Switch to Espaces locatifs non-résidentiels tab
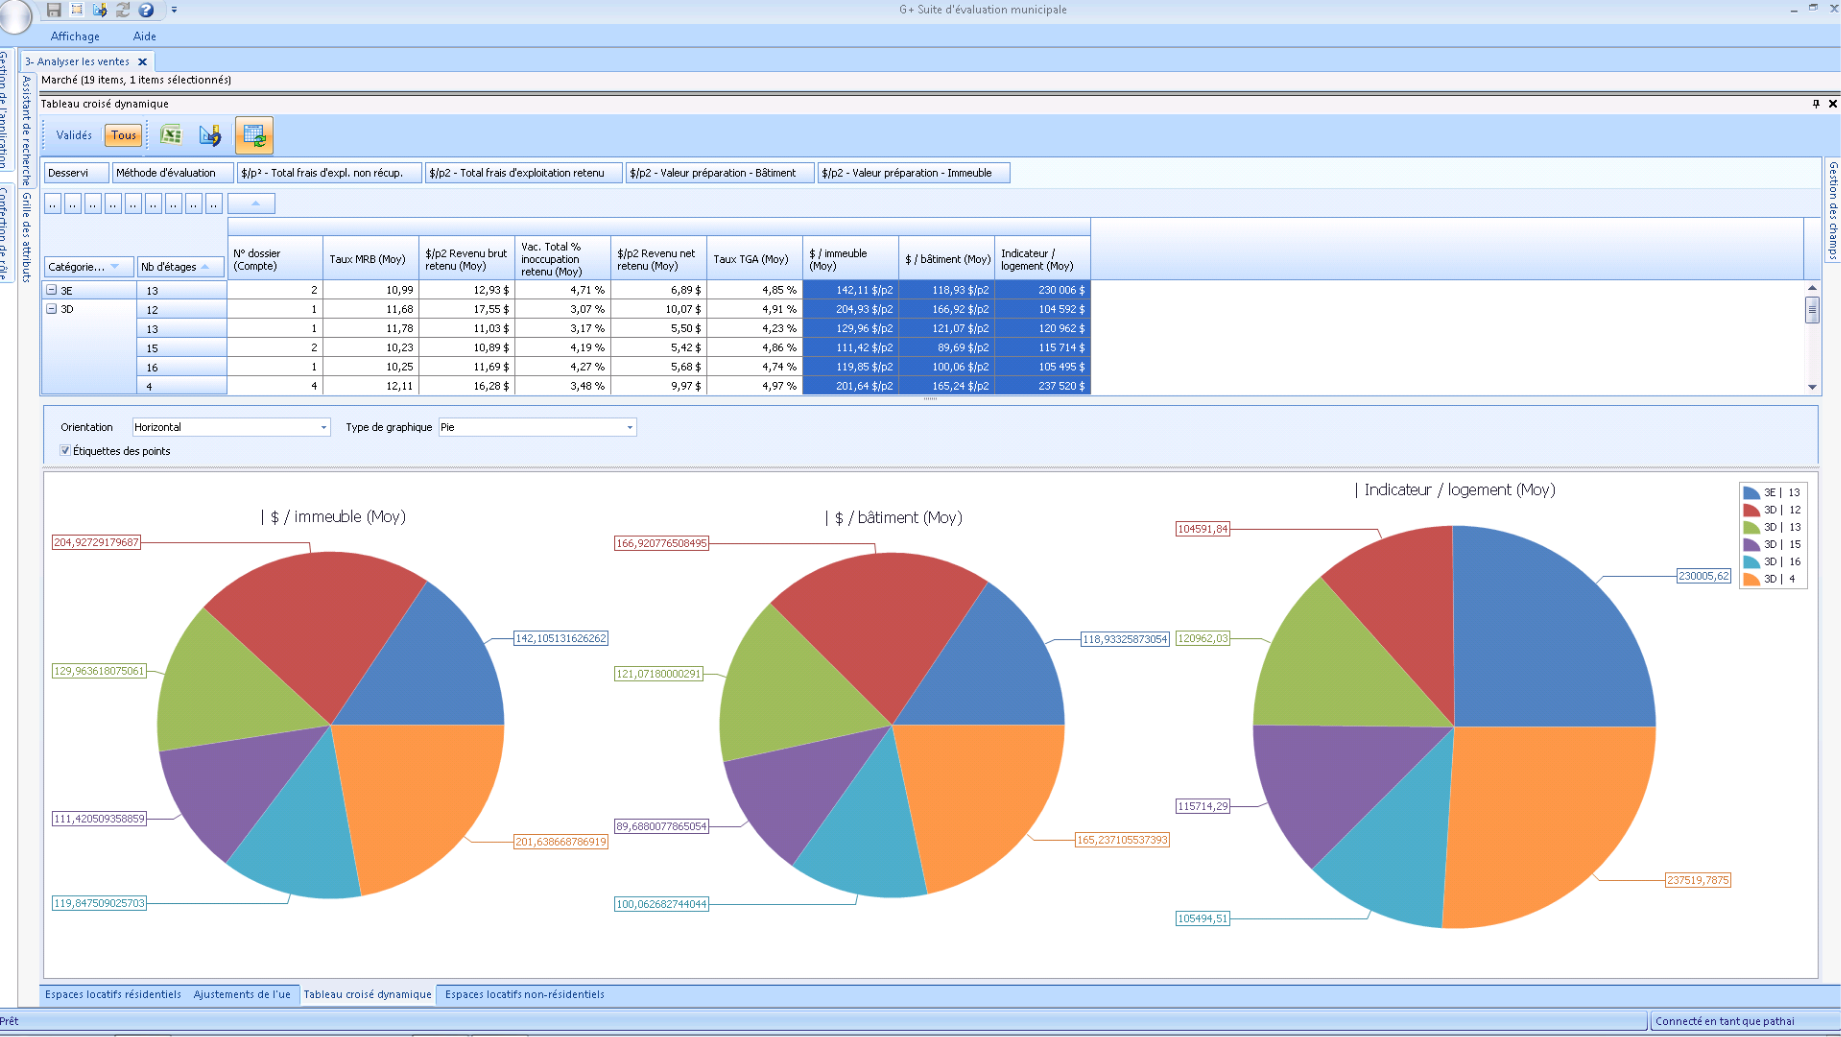Screen dimensions: 1841x1037 tap(524, 995)
